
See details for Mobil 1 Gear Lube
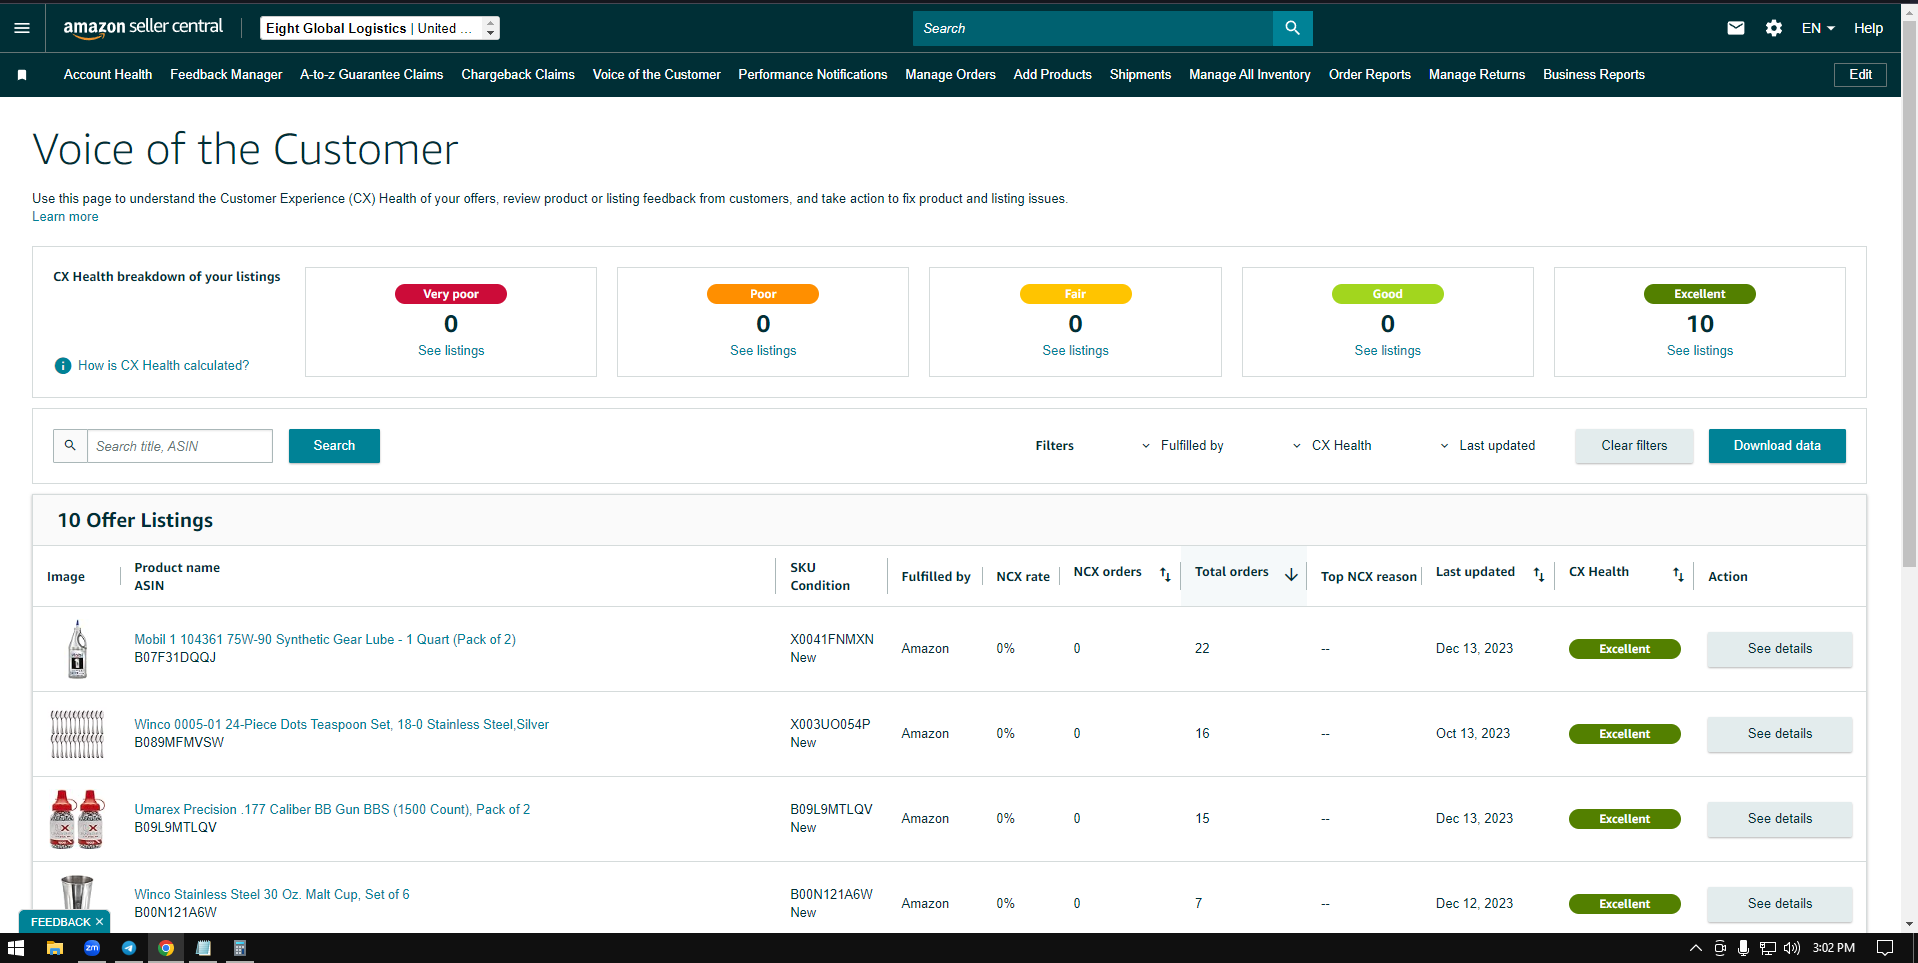point(1780,649)
